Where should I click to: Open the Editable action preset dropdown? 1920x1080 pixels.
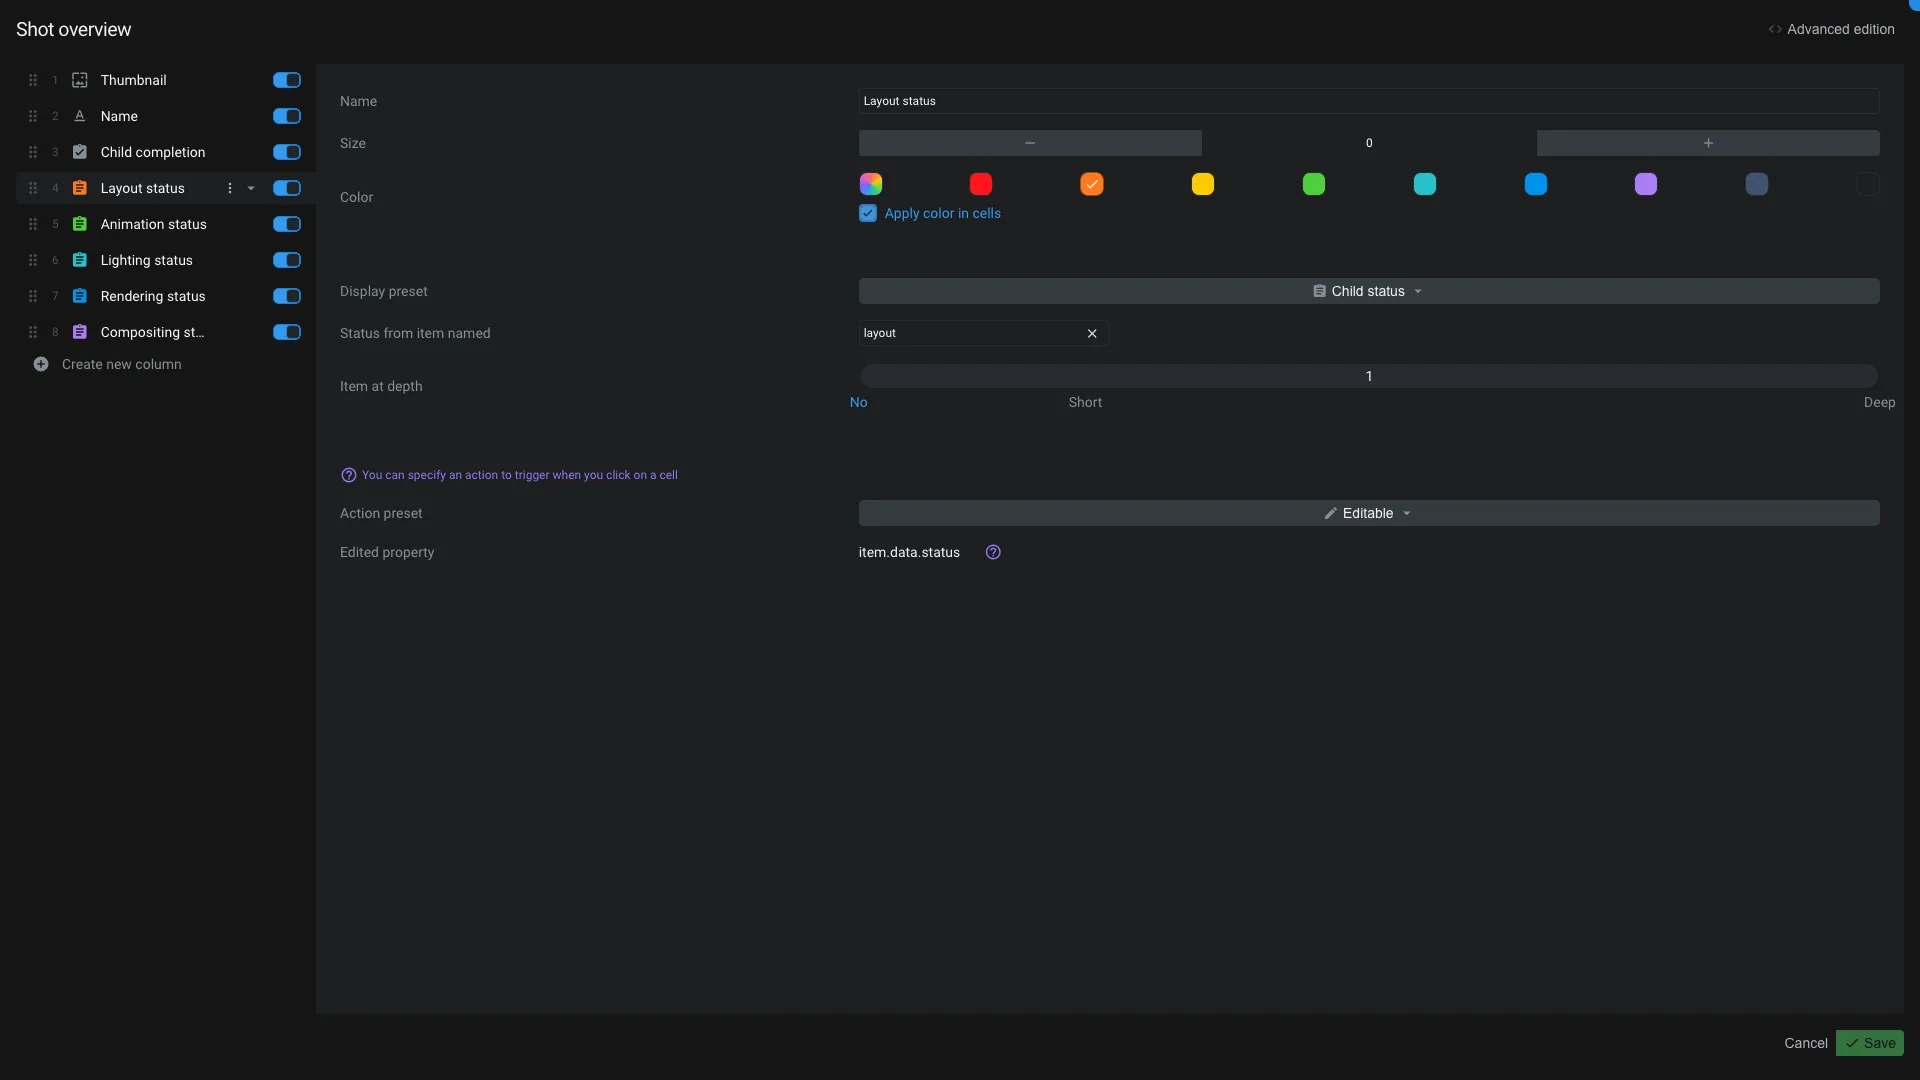[x=1368, y=513]
